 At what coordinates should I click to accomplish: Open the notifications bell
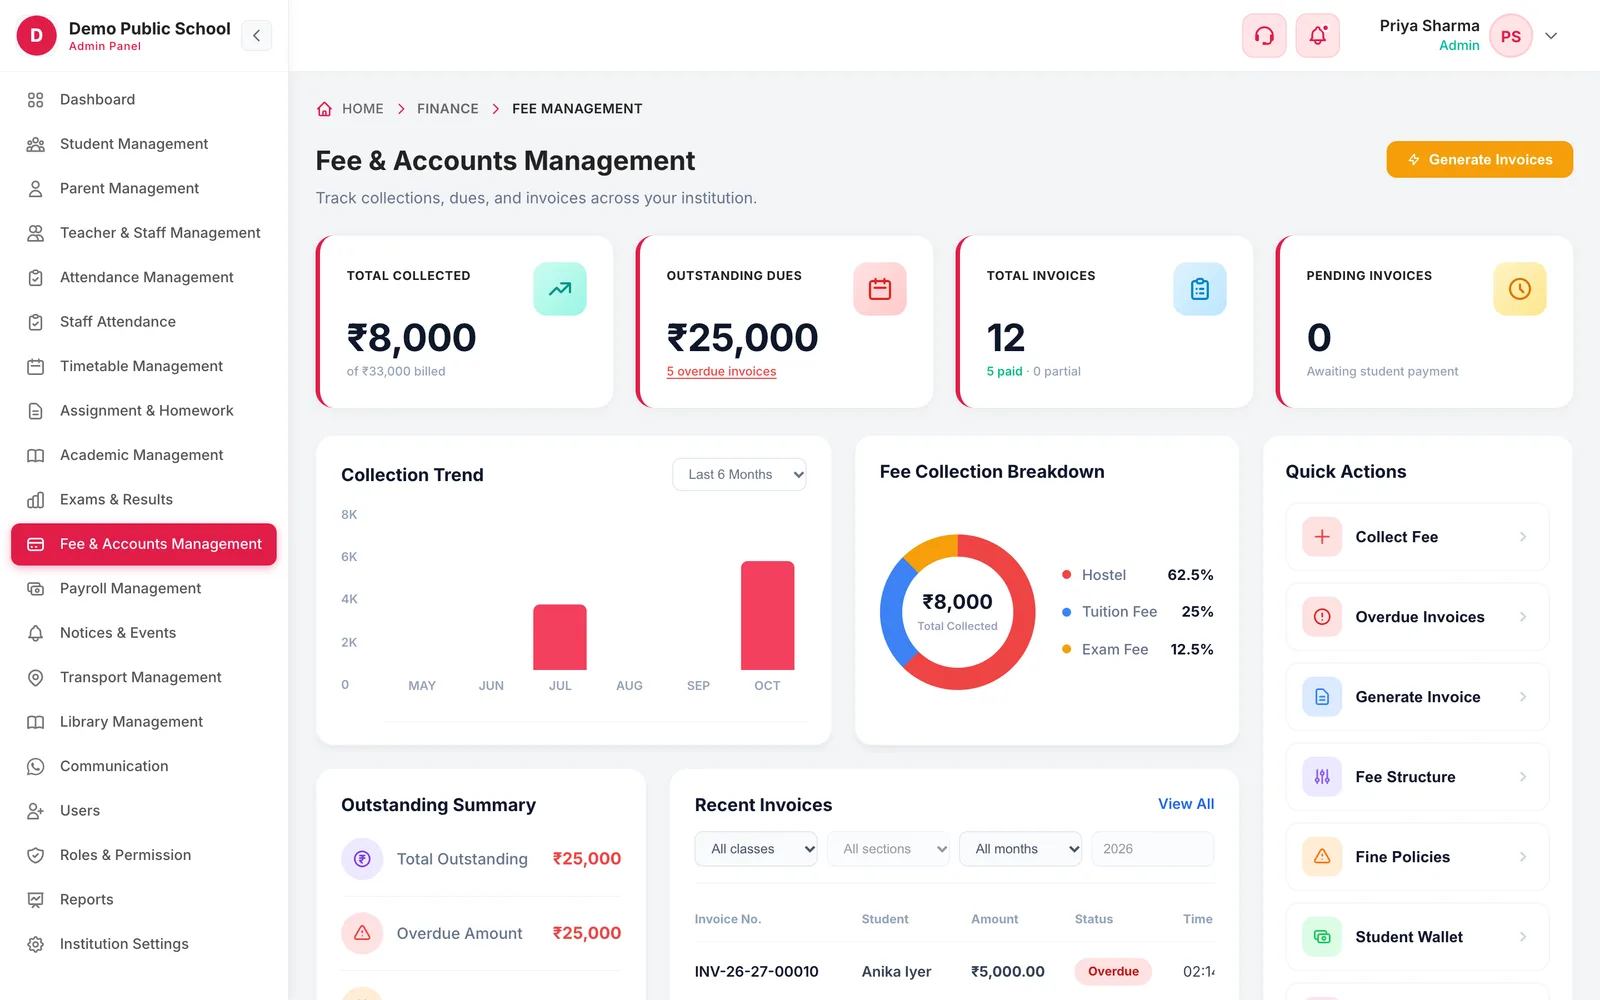(x=1318, y=36)
